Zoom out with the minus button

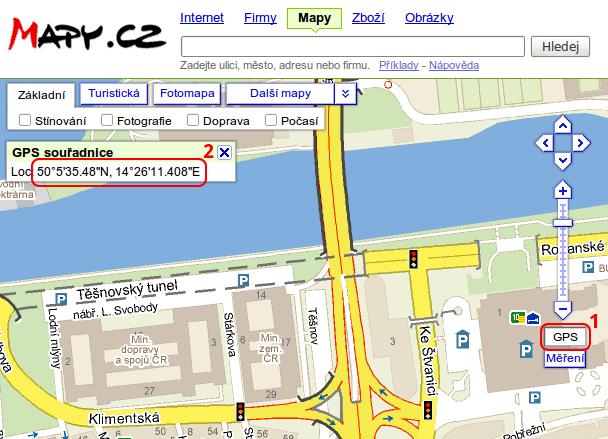pos(563,309)
